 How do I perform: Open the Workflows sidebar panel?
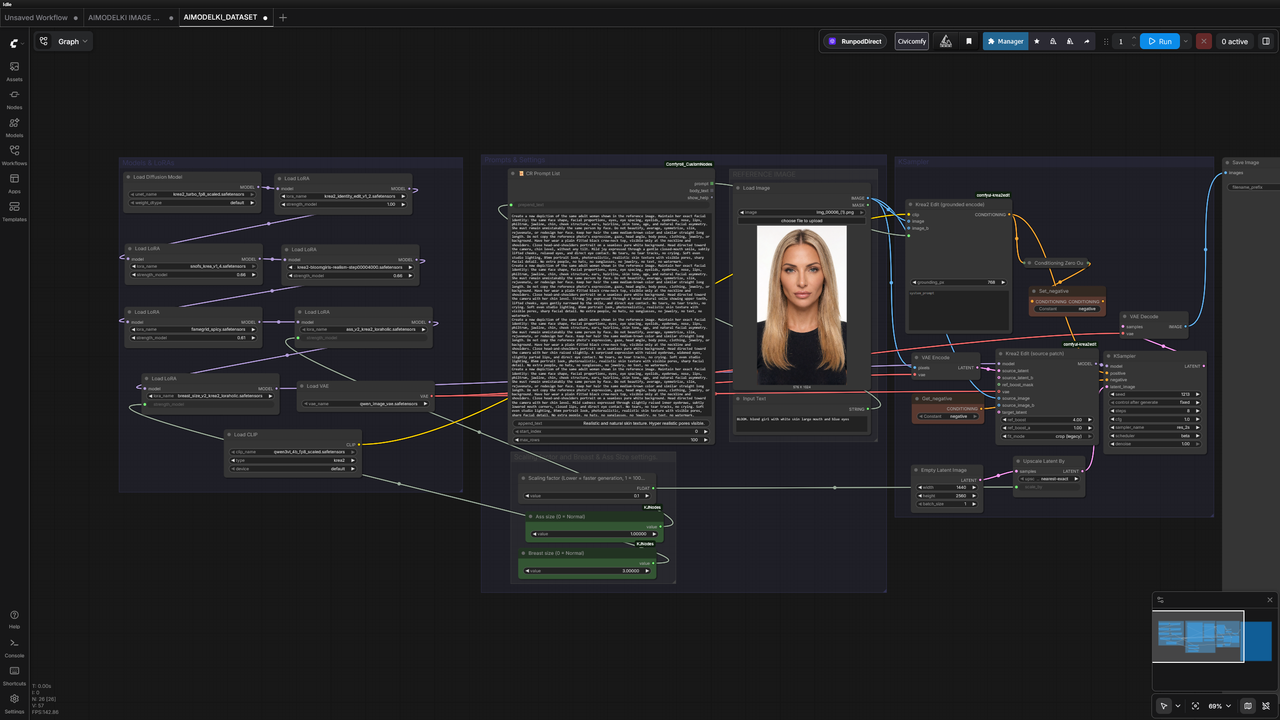(x=14, y=155)
